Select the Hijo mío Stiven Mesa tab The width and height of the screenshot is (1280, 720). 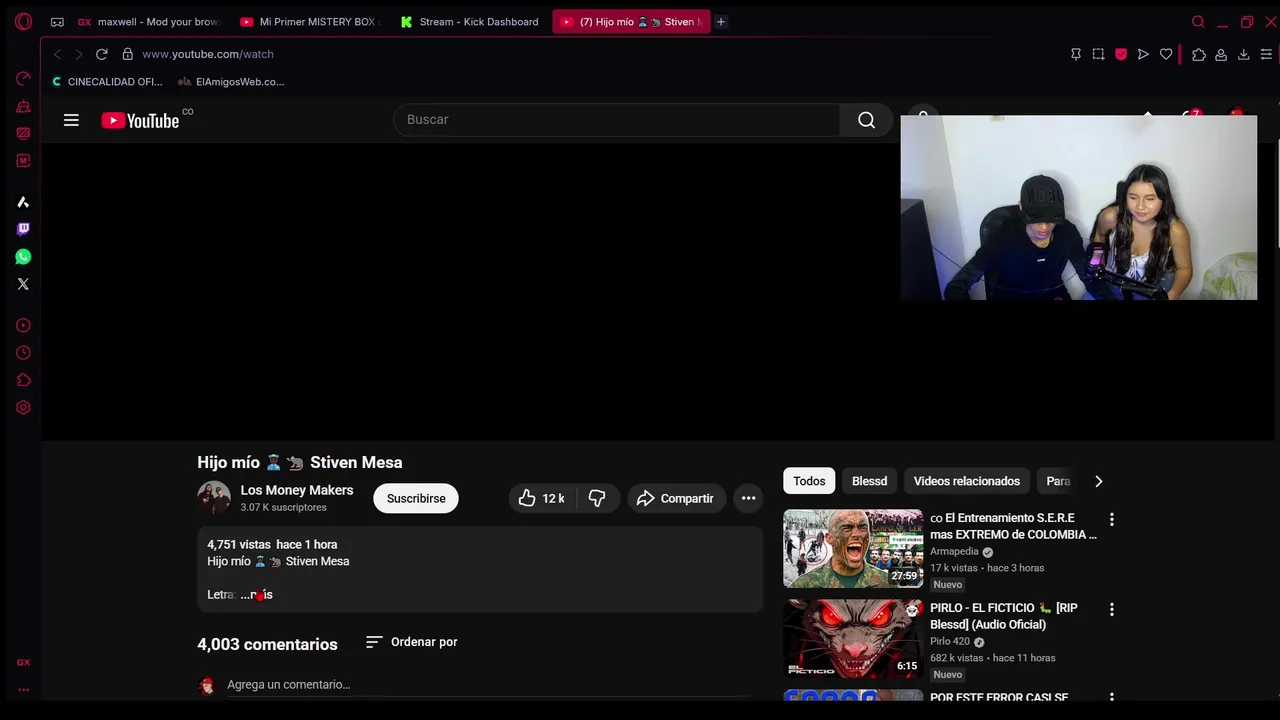click(631, 21)
